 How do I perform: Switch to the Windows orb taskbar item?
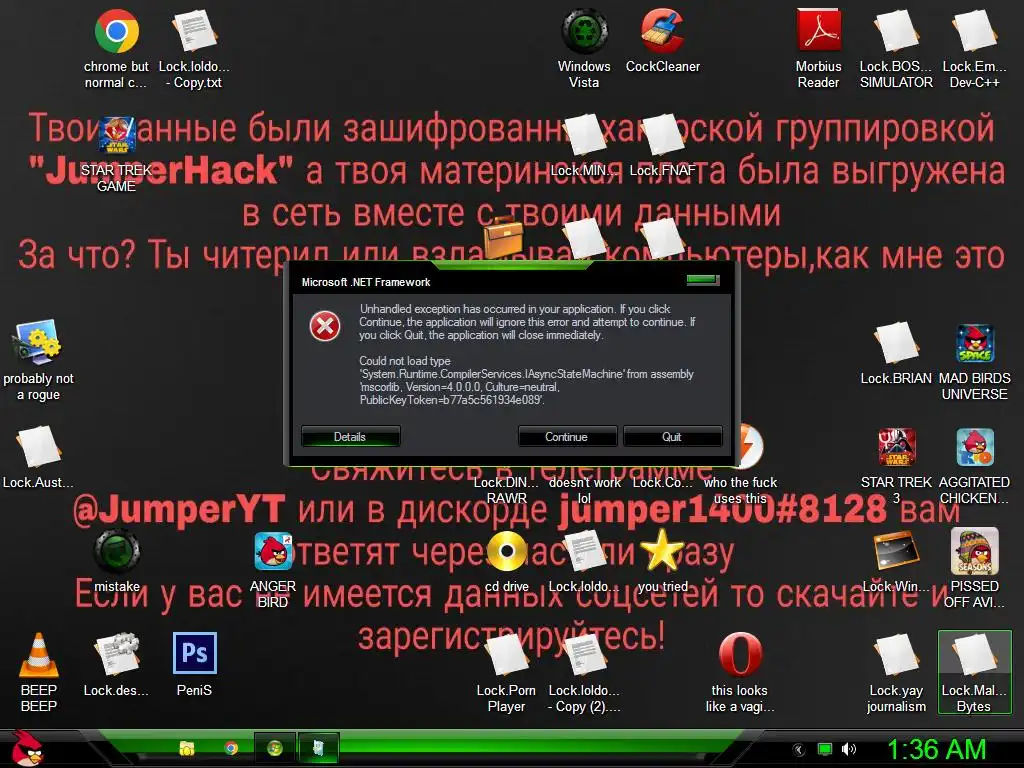pos(274,748)
